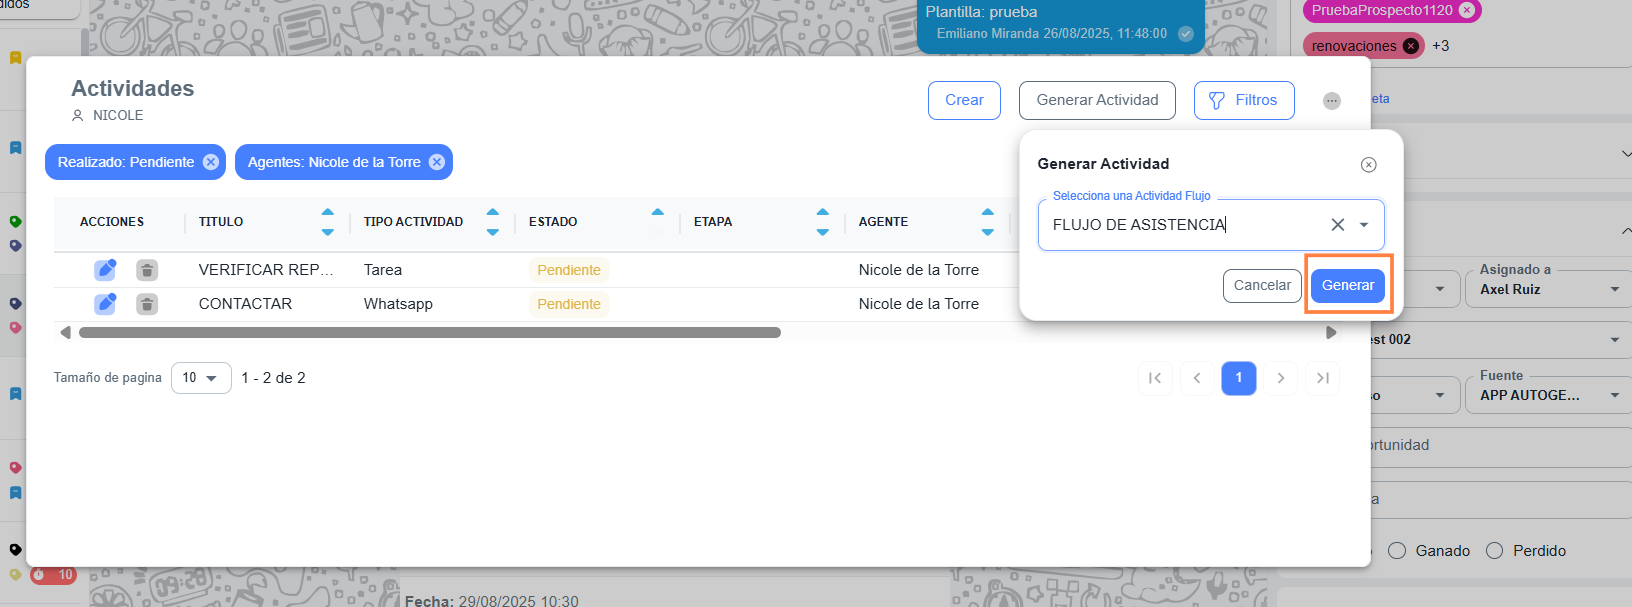Screen dimensions: 1632x607
Task: Click the Generar button
Action: click(x=1347, y=285)
